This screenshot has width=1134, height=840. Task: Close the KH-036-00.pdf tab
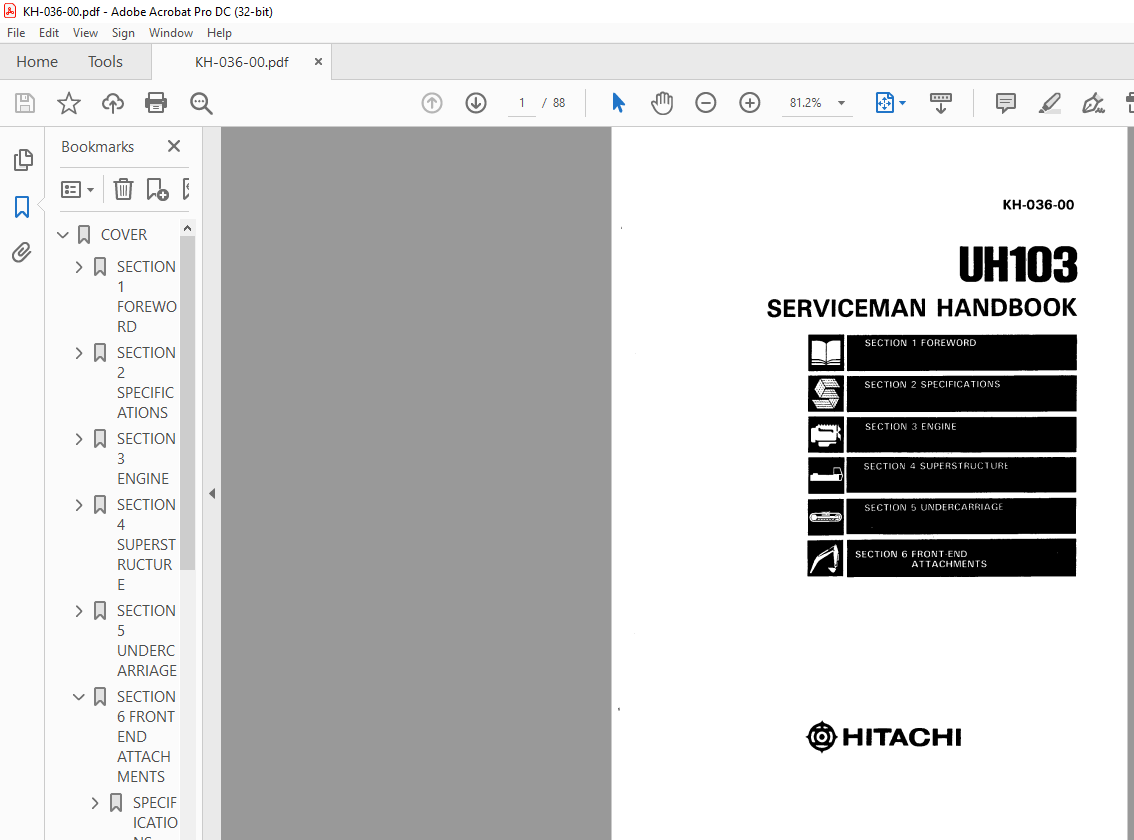point(318,61)
